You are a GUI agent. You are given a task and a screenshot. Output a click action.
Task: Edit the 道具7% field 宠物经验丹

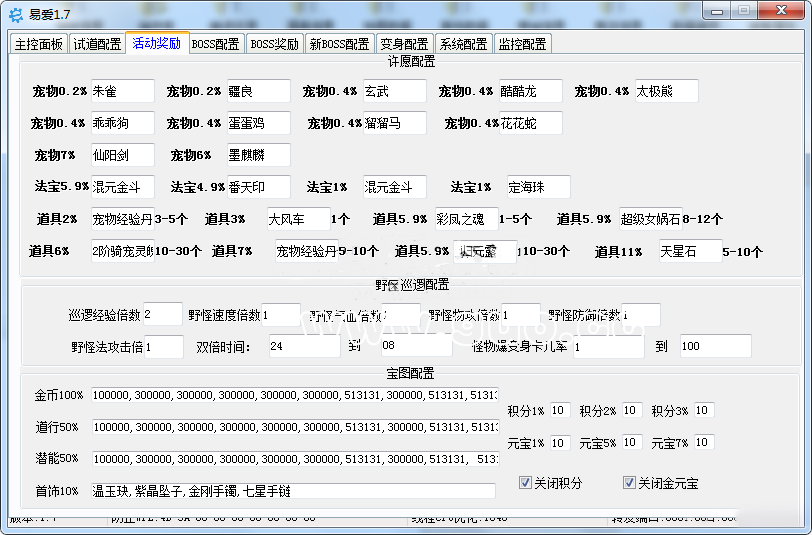point(307,251)
